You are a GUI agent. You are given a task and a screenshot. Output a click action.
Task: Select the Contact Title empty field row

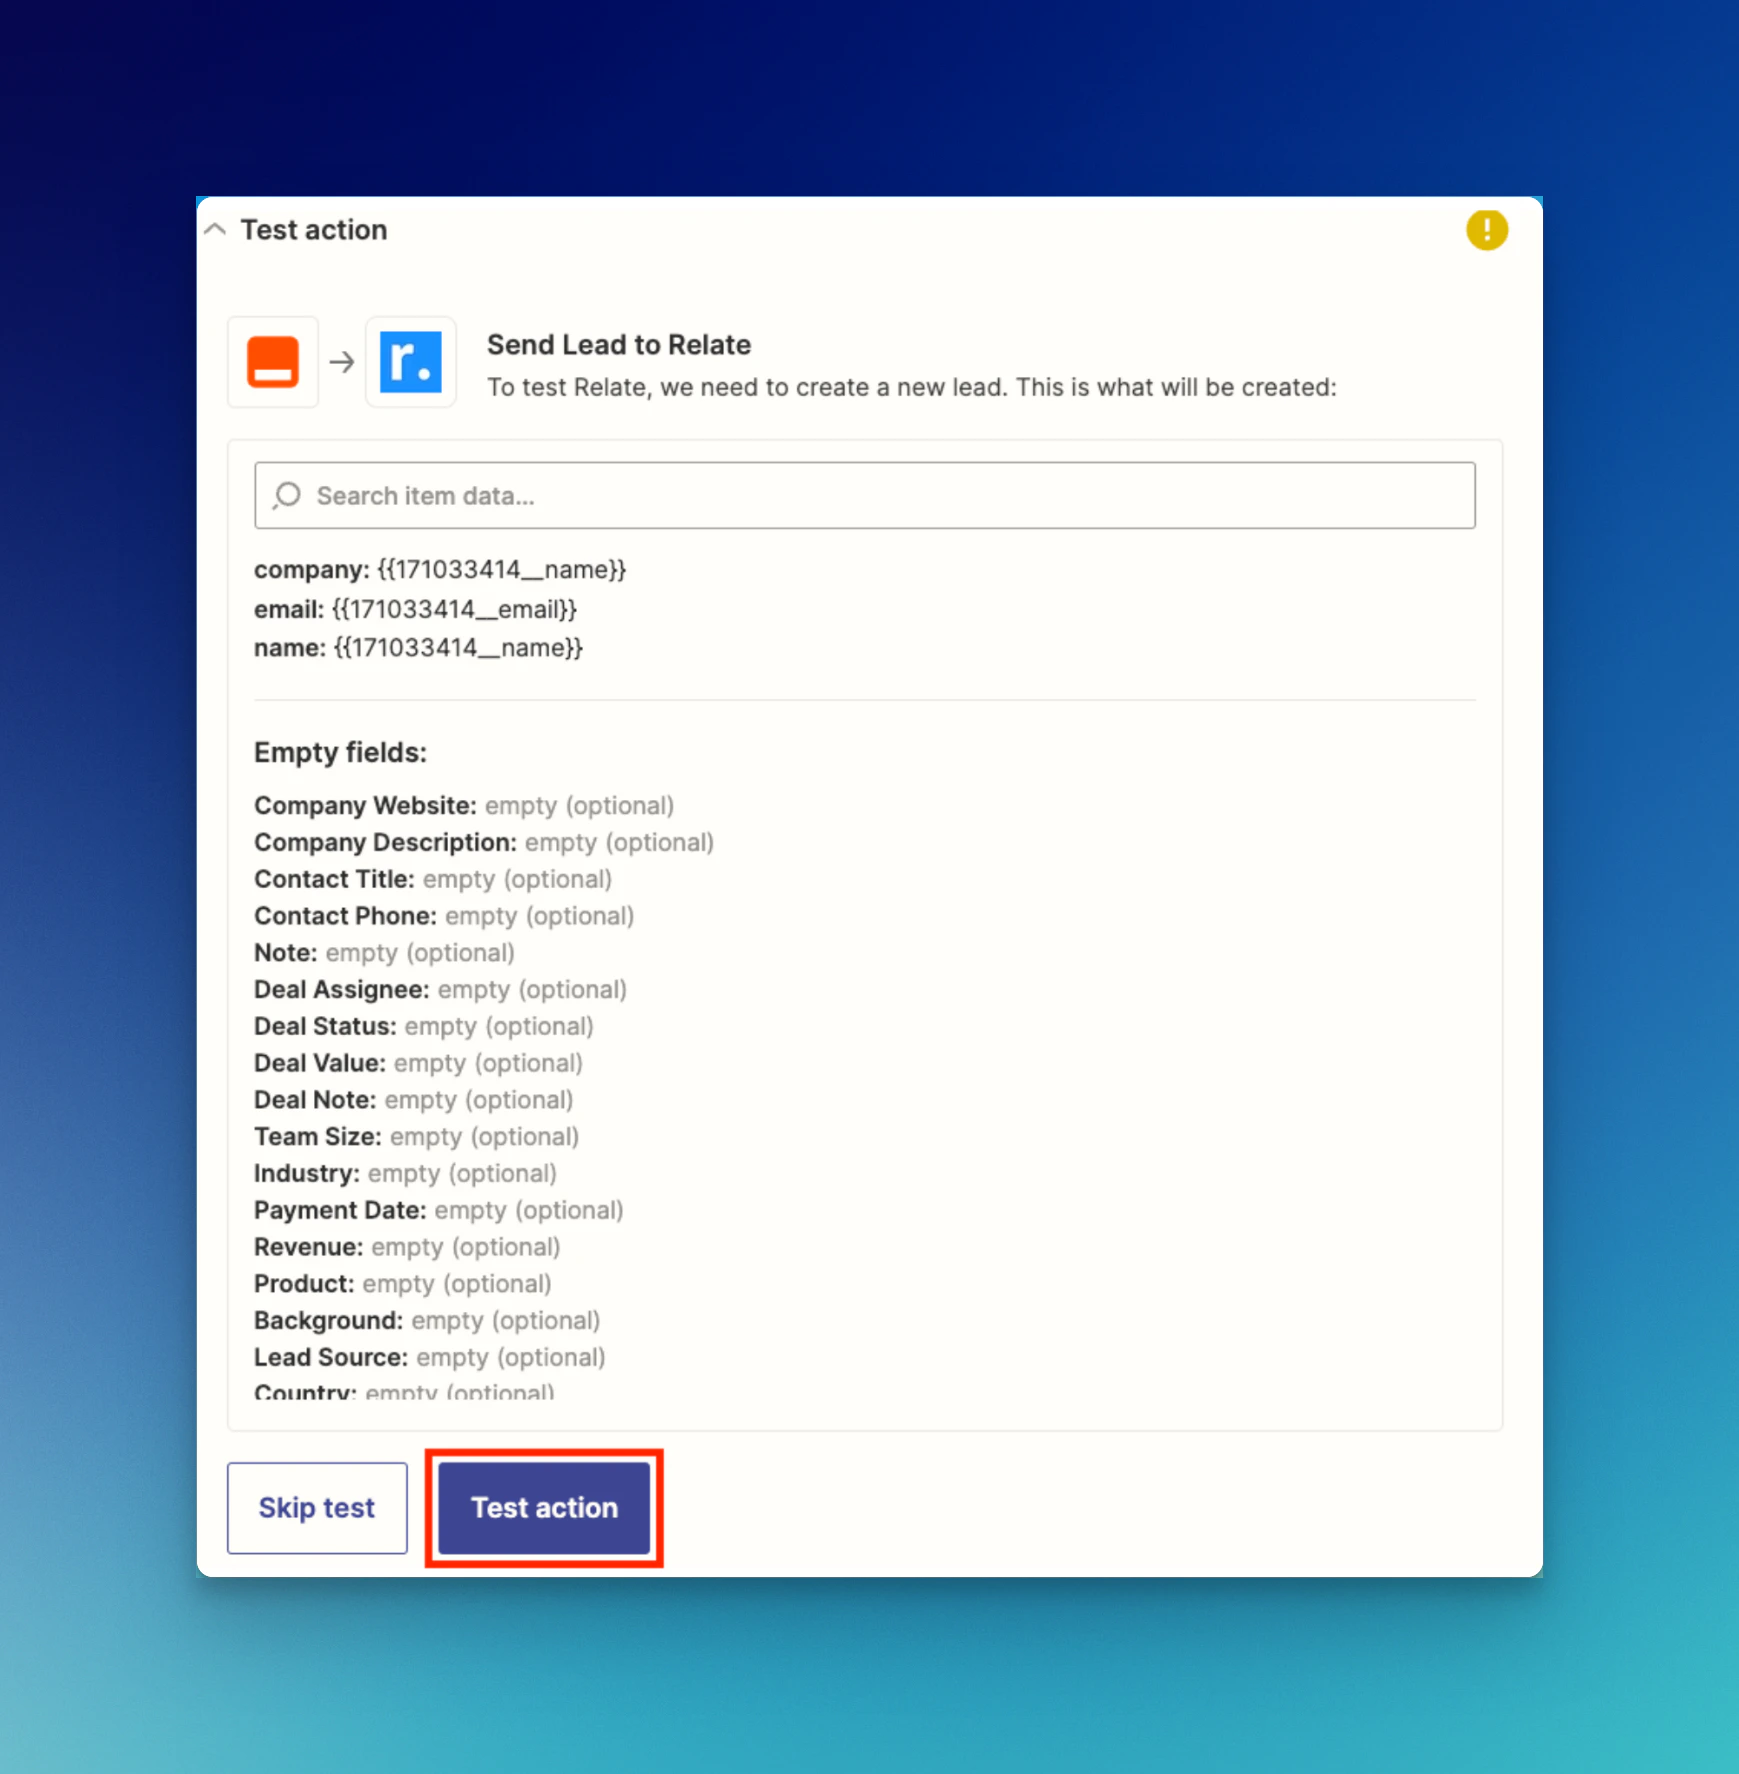click(433, 879)
